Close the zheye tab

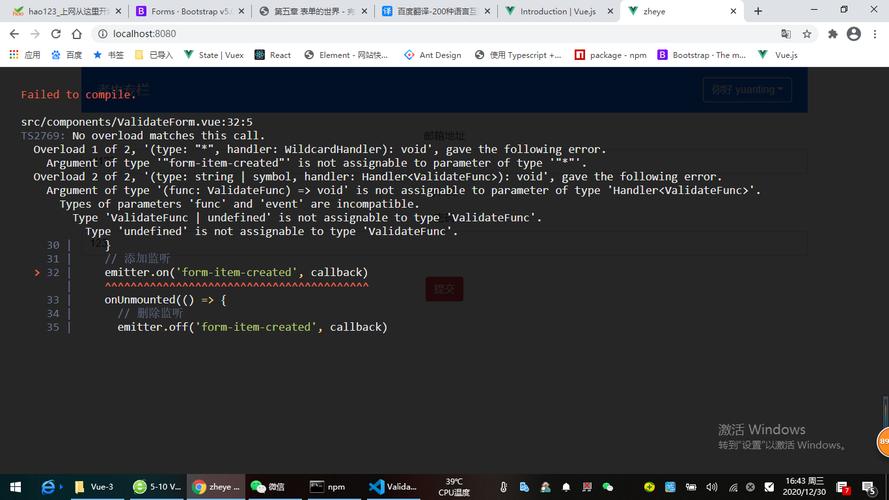coord(733,11)
